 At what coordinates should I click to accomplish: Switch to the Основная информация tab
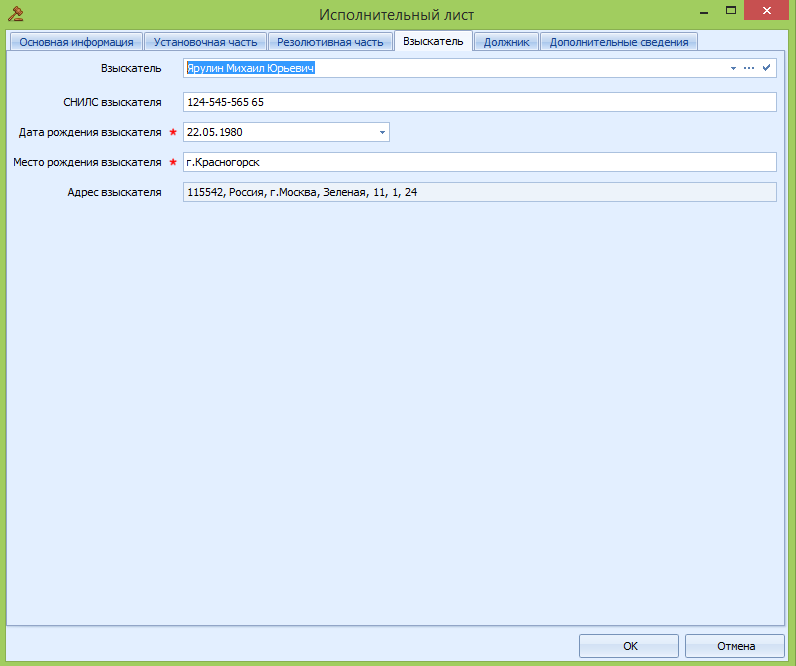pos(76,42)
